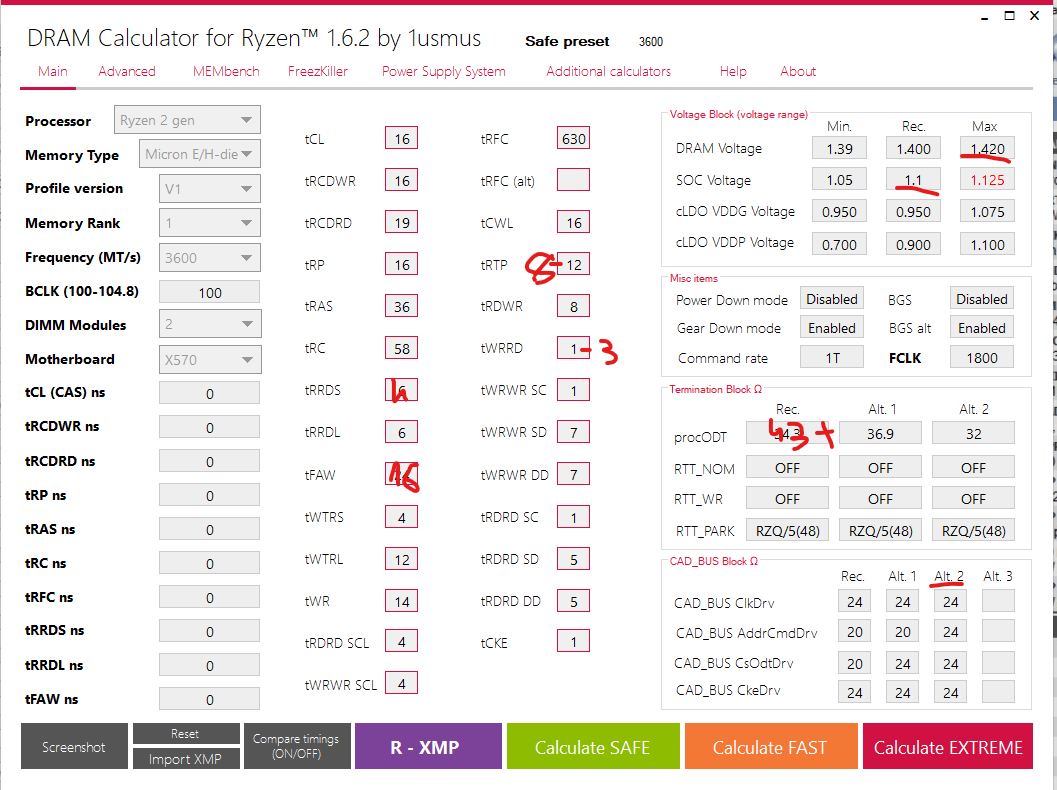Open the MEMbench tab
The image size is (1057, 790).
pos(226,71)
